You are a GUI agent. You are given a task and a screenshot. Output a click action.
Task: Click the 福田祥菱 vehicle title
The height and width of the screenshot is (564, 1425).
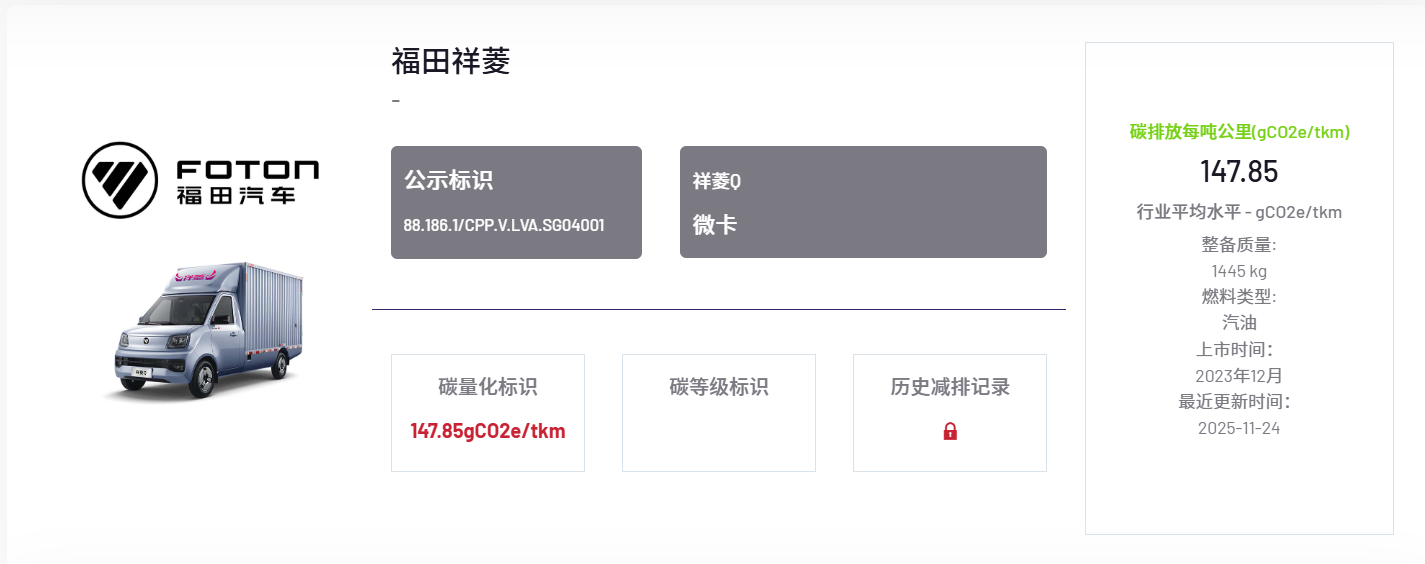point(451,62)
